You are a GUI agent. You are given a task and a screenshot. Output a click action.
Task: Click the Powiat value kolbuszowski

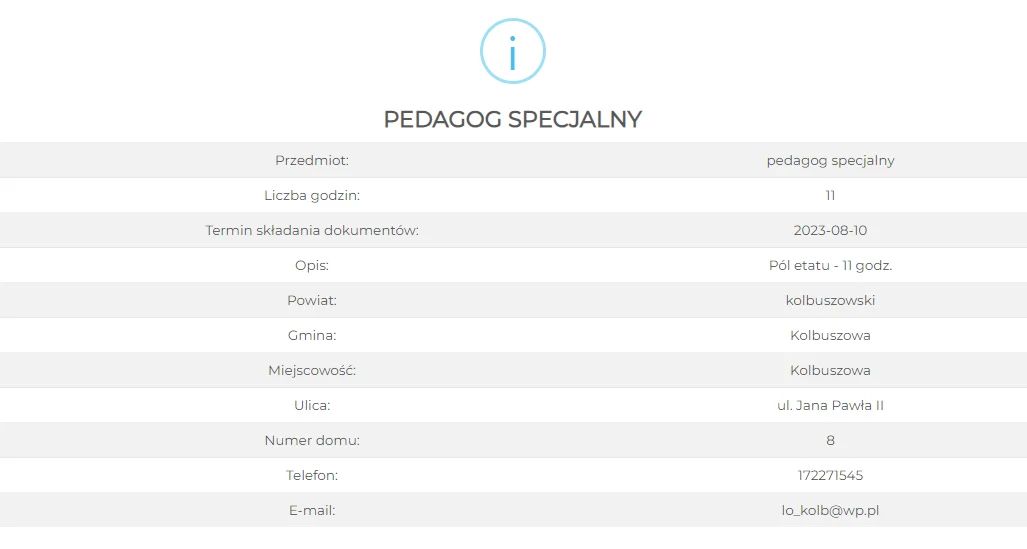(x=830, y=300)
